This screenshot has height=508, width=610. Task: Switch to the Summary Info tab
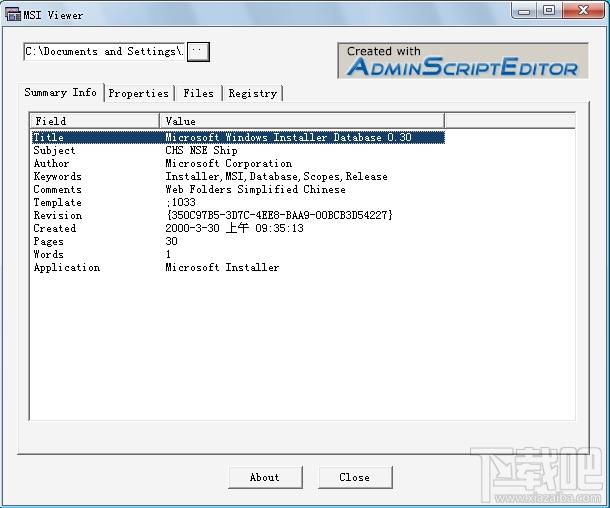click(61, 93)
